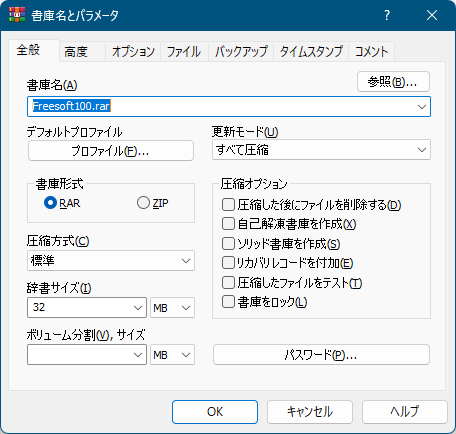Click the 書庫形式 group label
Image resolution: width=456 pixels, height=434 pixels.
coord(59,184)
